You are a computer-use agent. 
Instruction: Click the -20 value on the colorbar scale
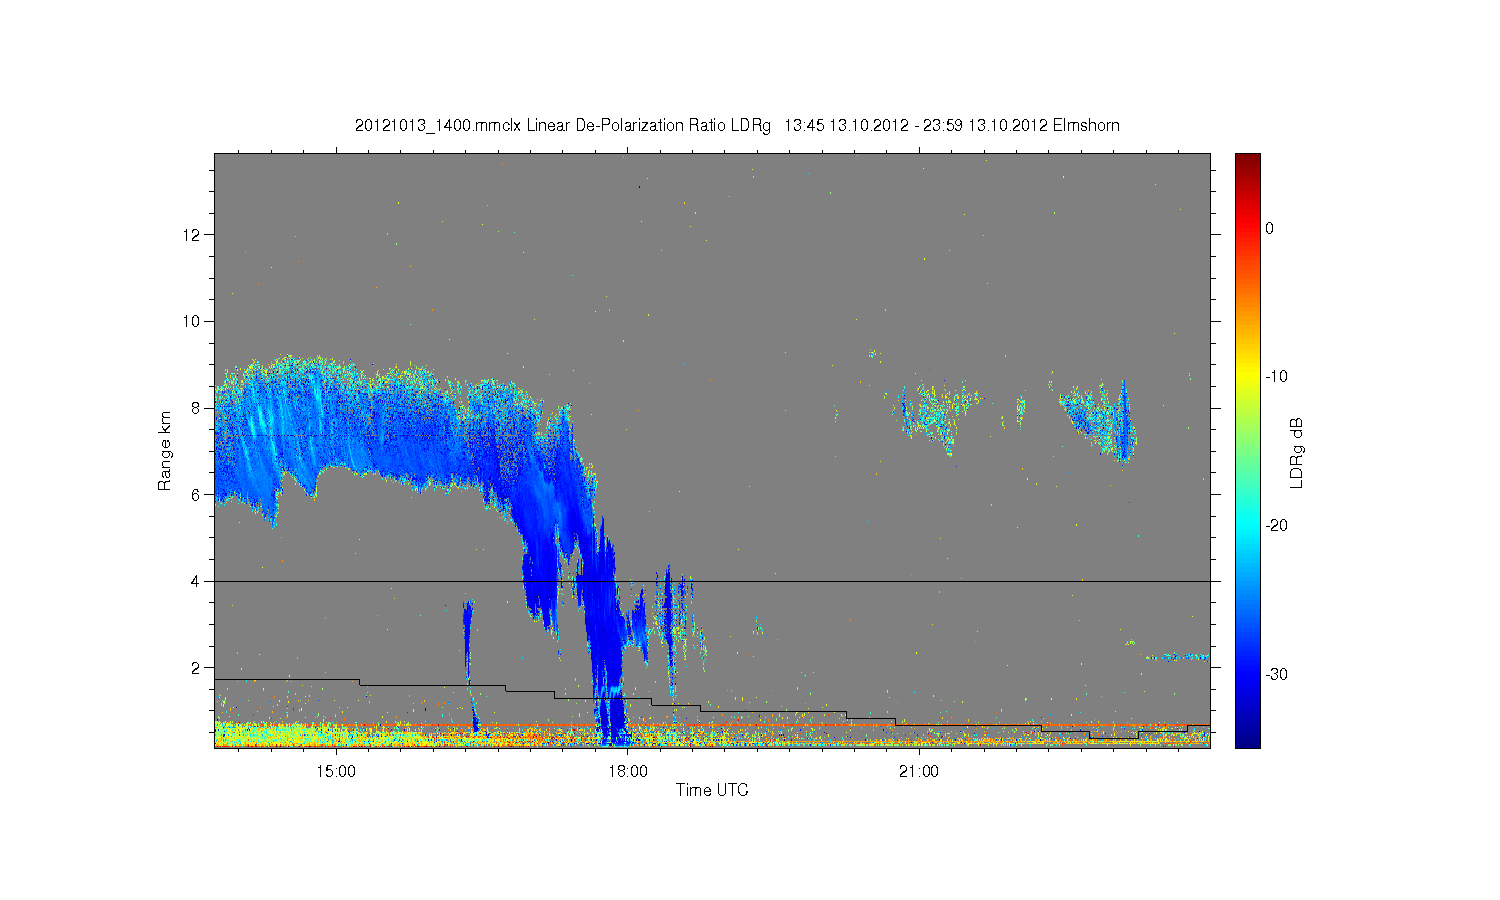1276,525
